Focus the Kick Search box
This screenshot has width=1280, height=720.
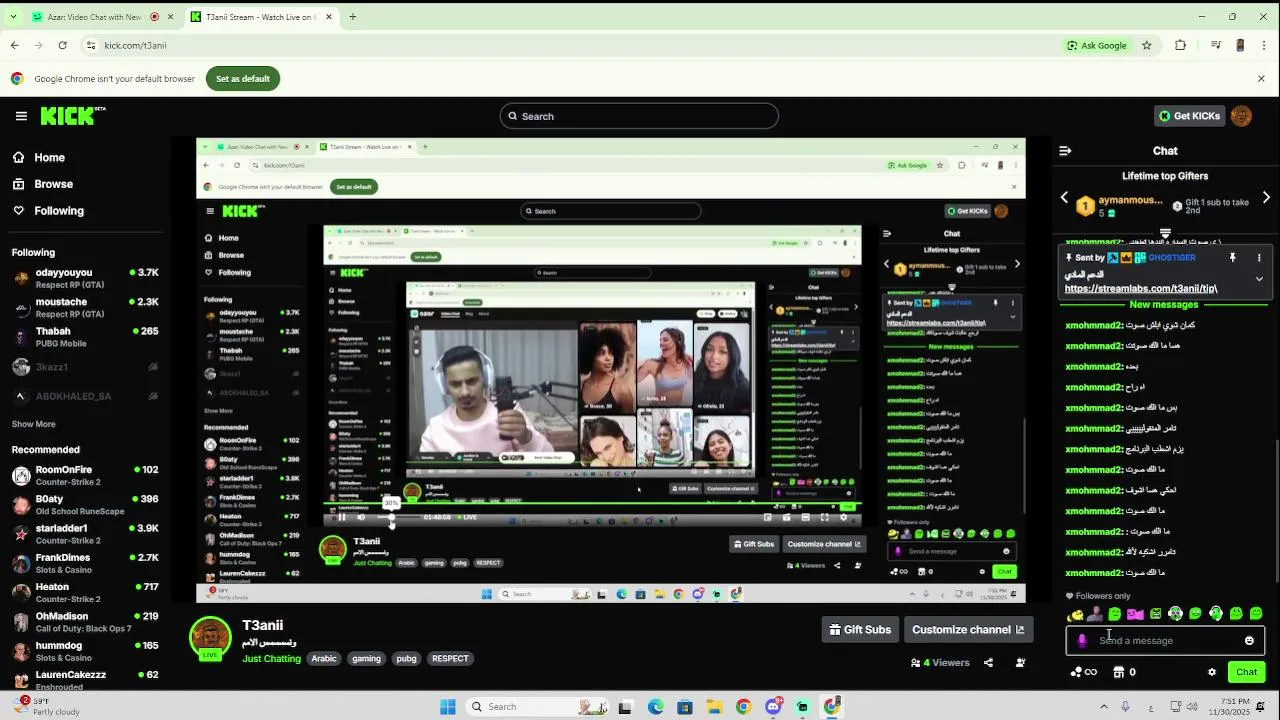click(x=639, y=116)
